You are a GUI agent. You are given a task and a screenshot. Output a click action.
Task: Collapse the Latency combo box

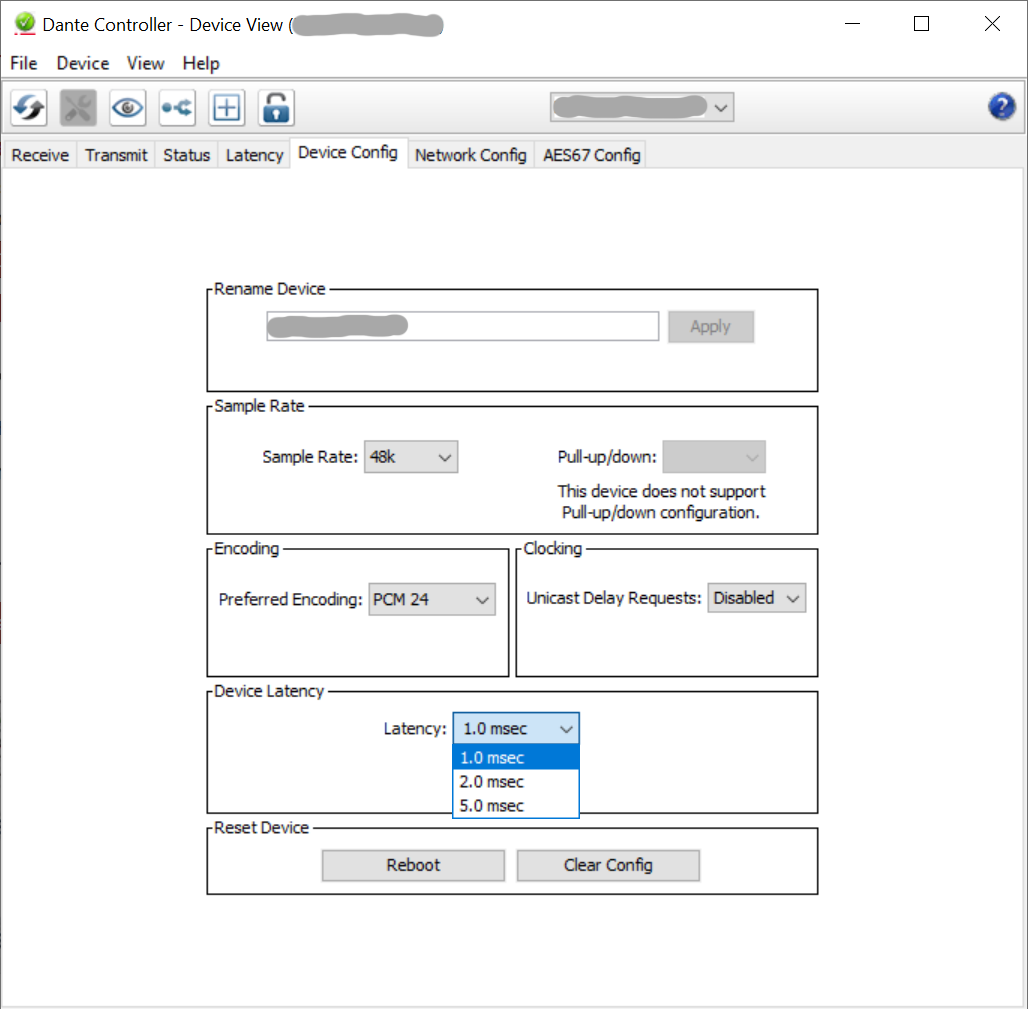516,728
